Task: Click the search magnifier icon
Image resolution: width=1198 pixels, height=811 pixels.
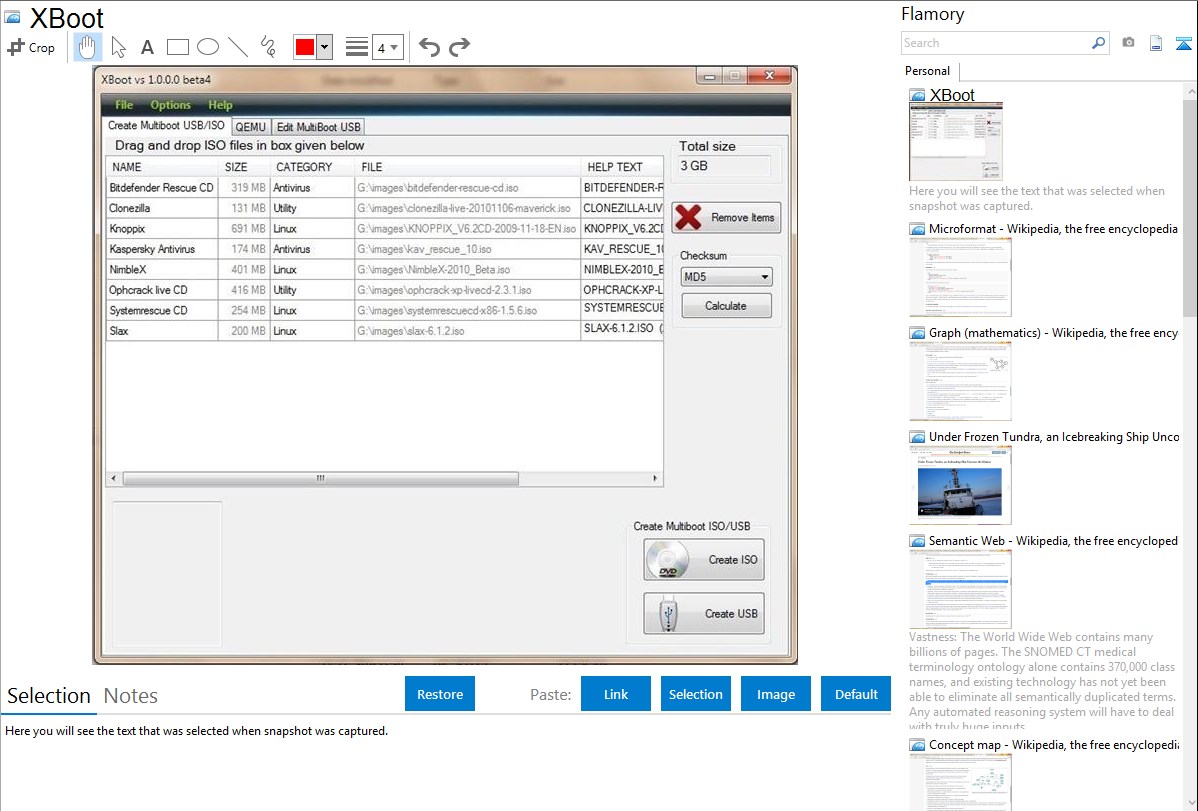Action: pyautogui.click(x=1098, y=43)
